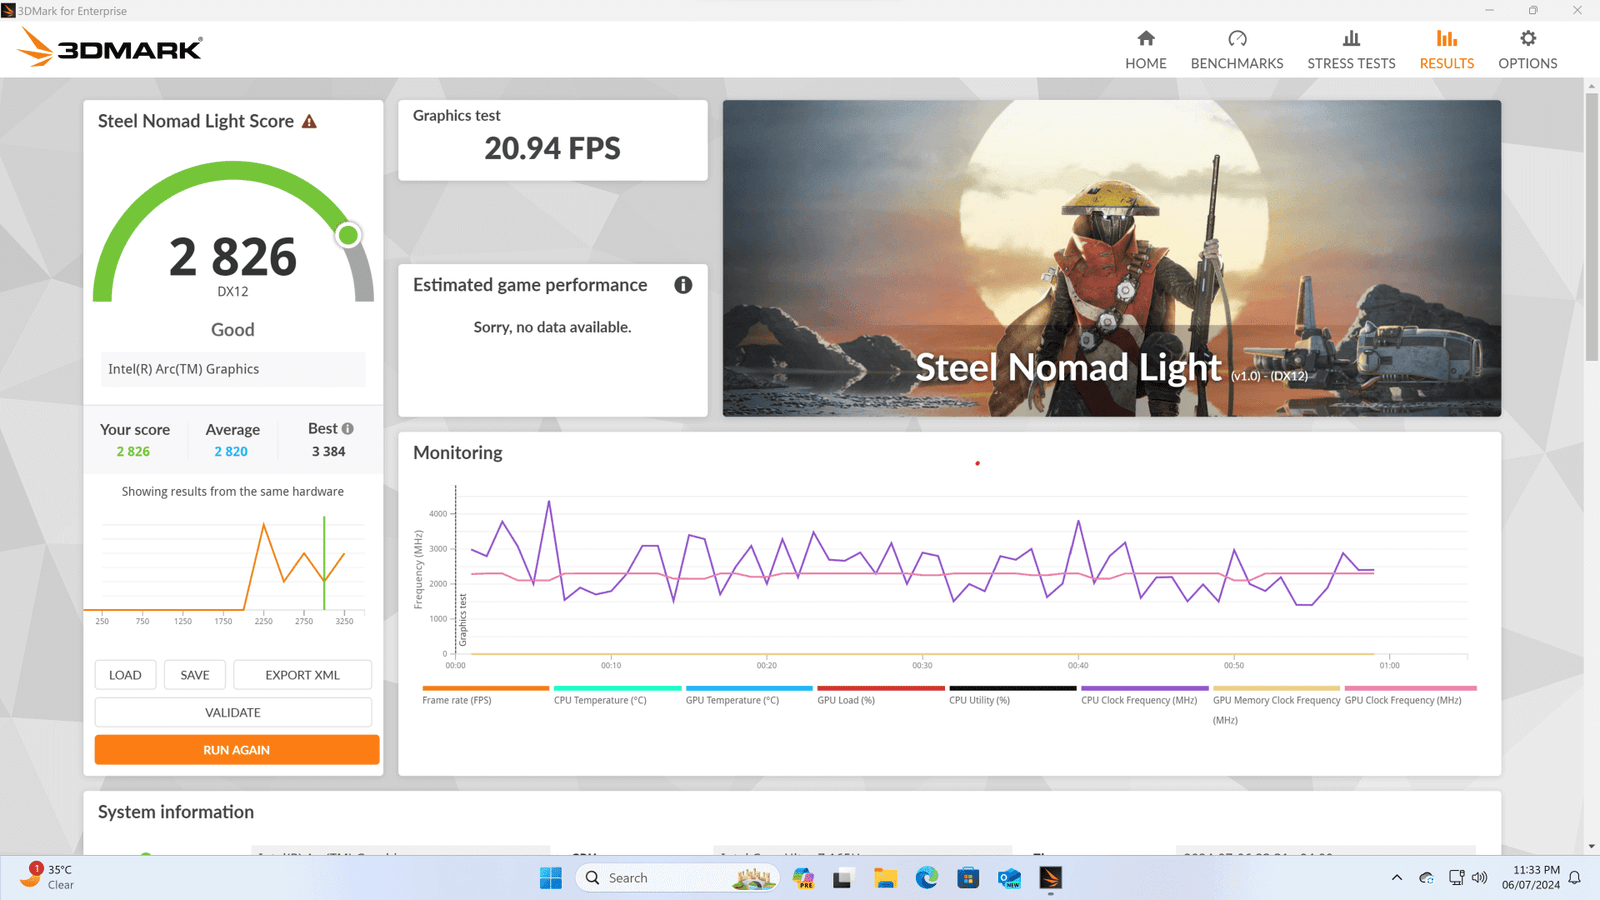Click the 3DMark icon in taskbar
This screenshot has width=1600, height=900.
pos(1050,878)
